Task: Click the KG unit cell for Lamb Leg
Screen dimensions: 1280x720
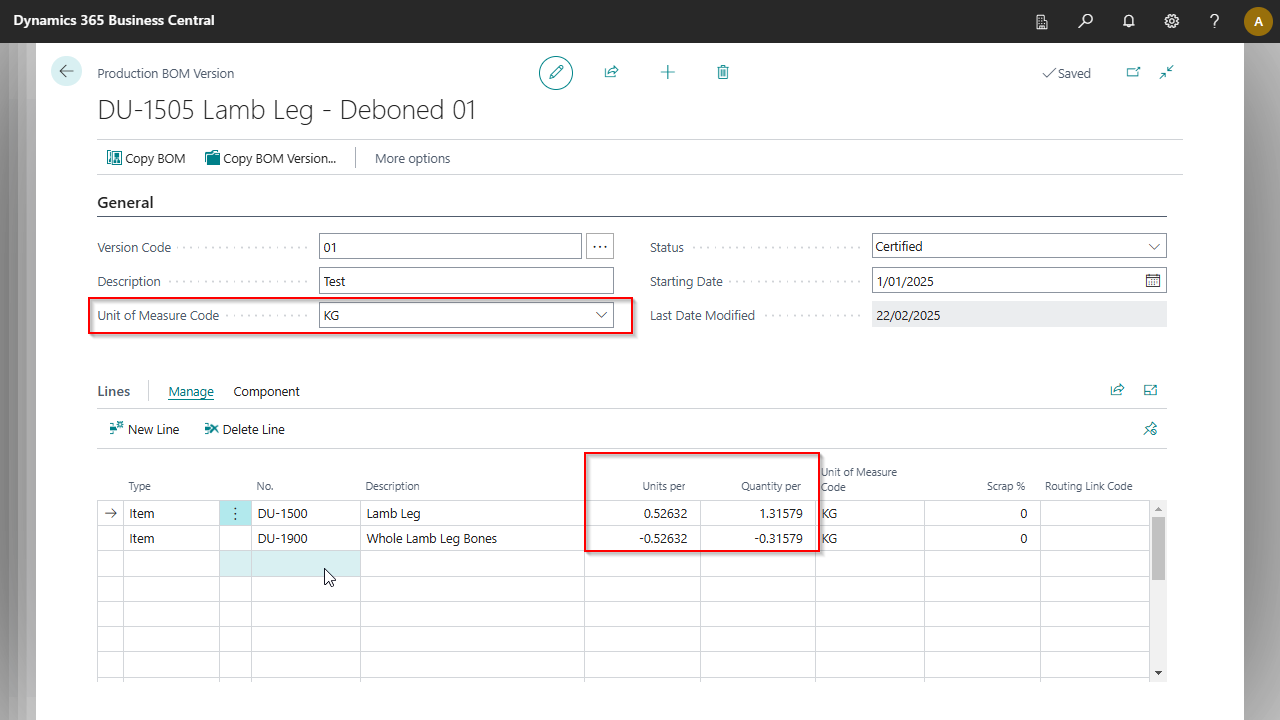Action: (870, 513)
